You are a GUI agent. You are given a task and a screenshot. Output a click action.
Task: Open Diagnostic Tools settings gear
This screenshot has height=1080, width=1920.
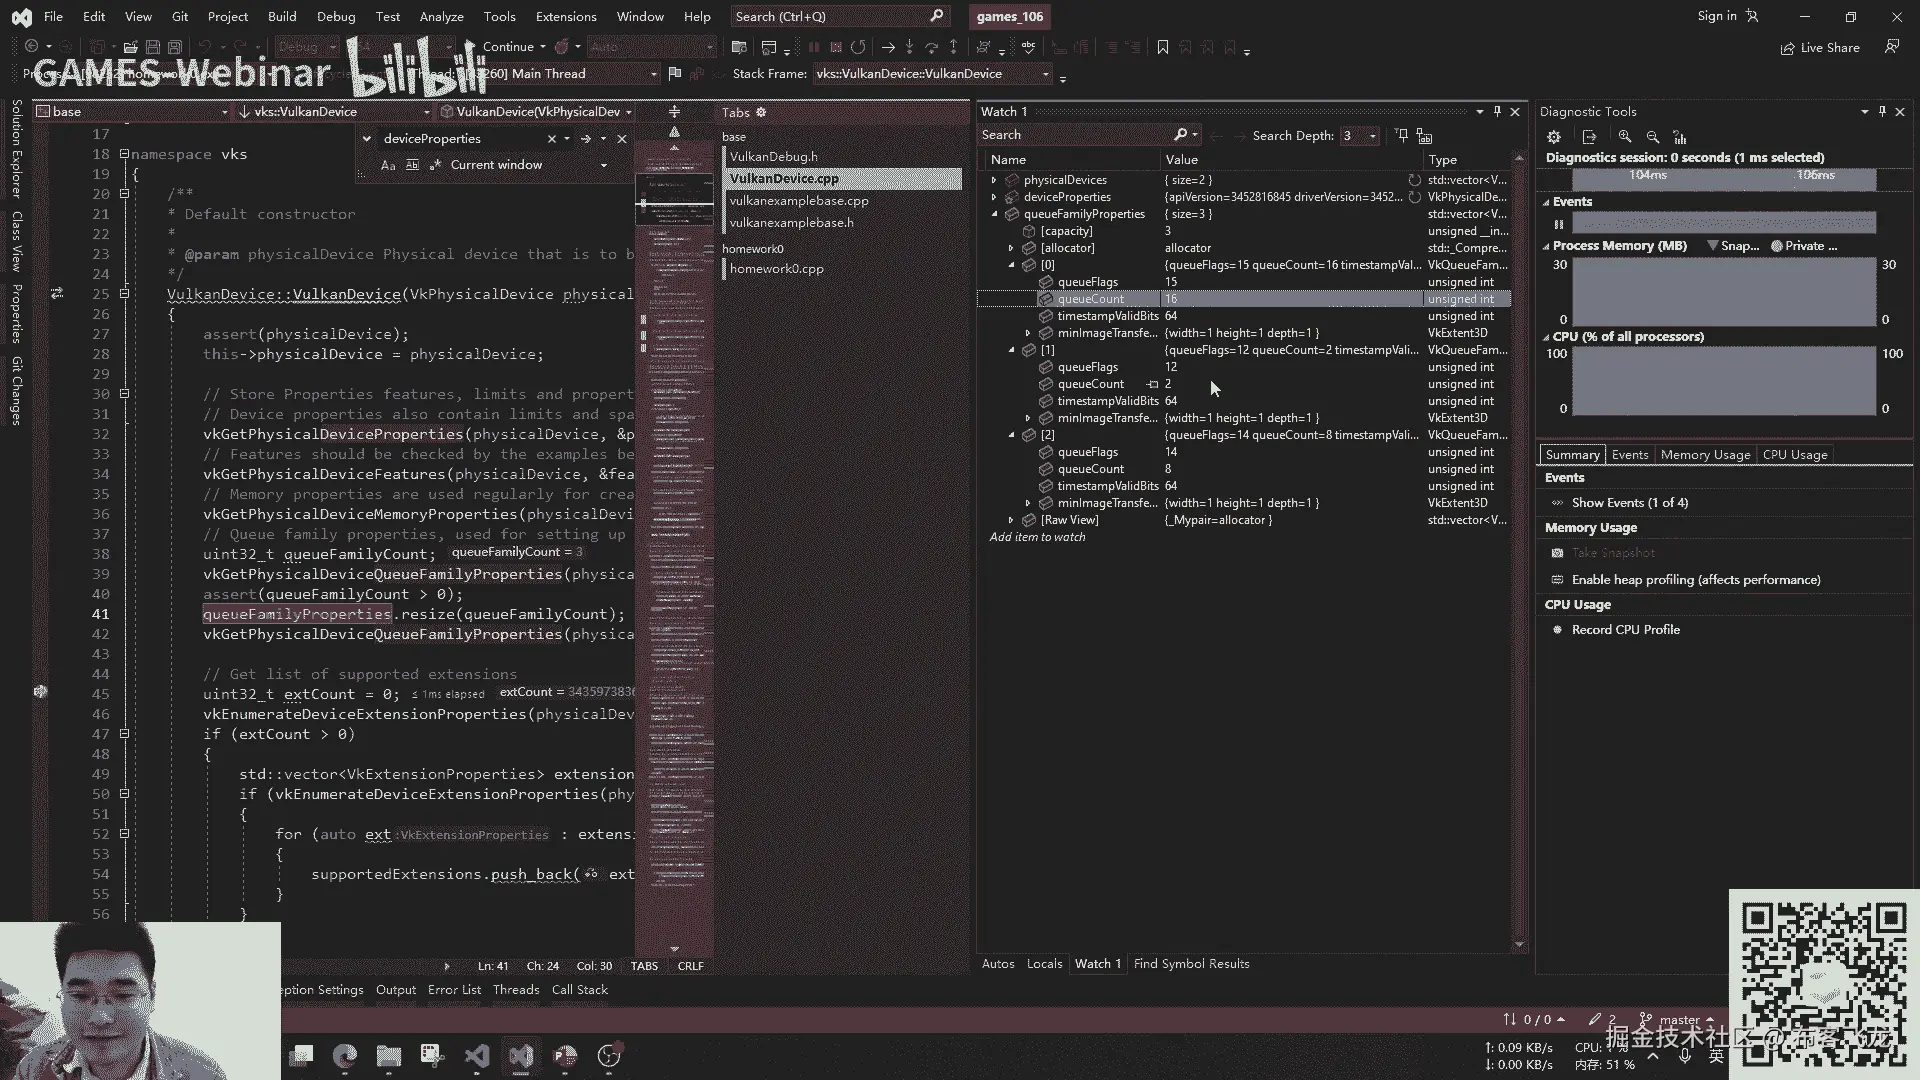pos(1554,137)
